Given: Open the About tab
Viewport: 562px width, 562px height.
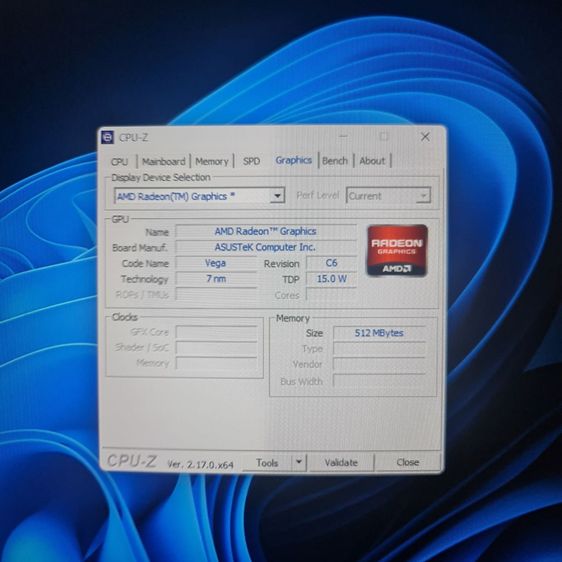Looking at the screenshot, I should tap(372, 161).
